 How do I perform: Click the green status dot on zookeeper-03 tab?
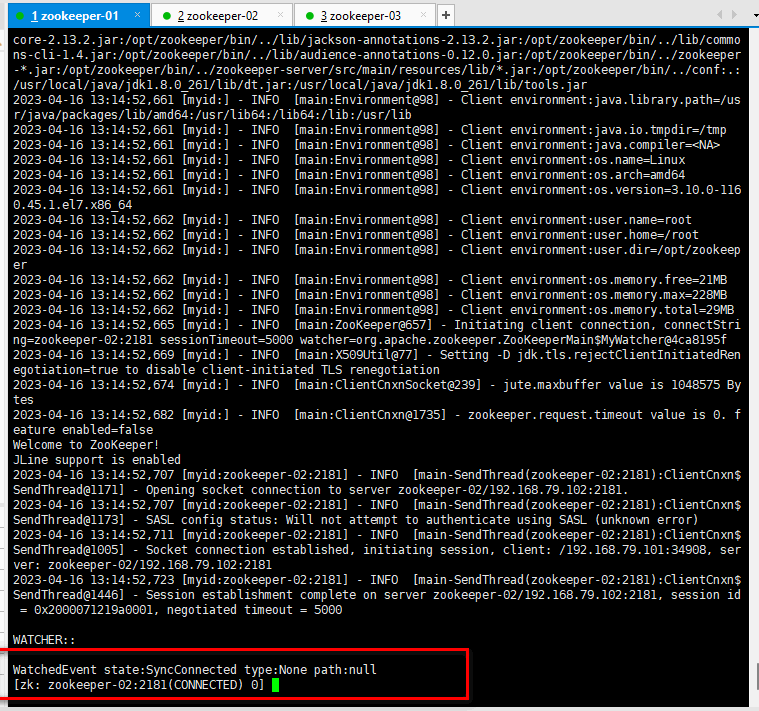[x=310, y=16]
